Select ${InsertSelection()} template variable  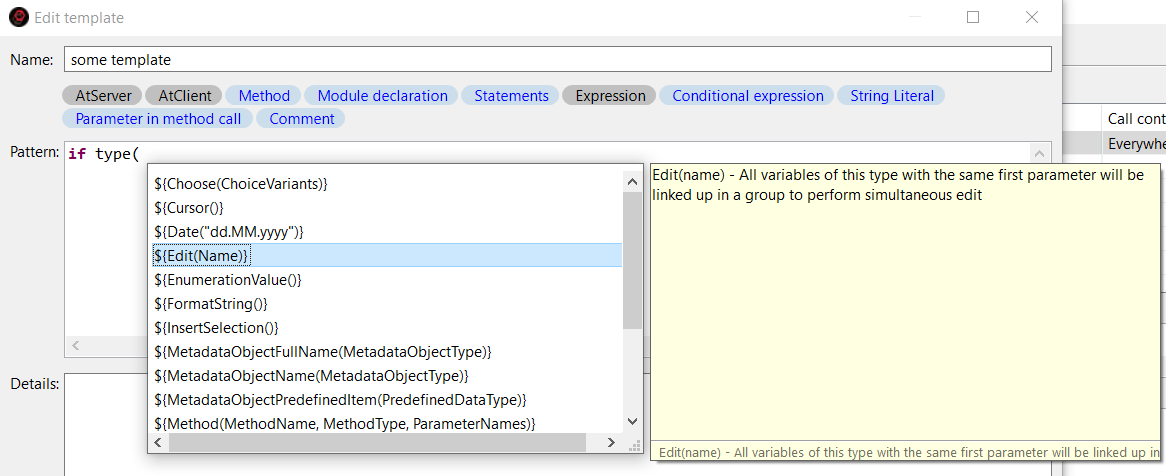(x=217, y=328)
